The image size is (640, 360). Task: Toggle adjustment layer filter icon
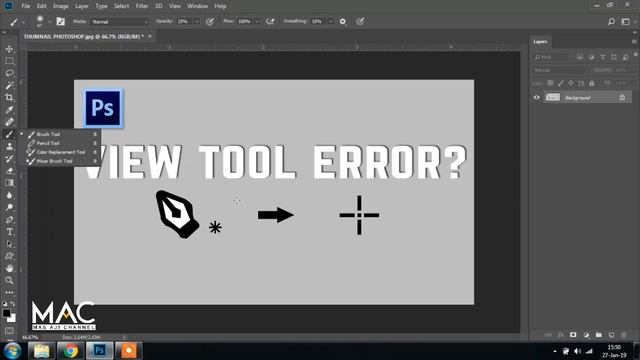591,57
